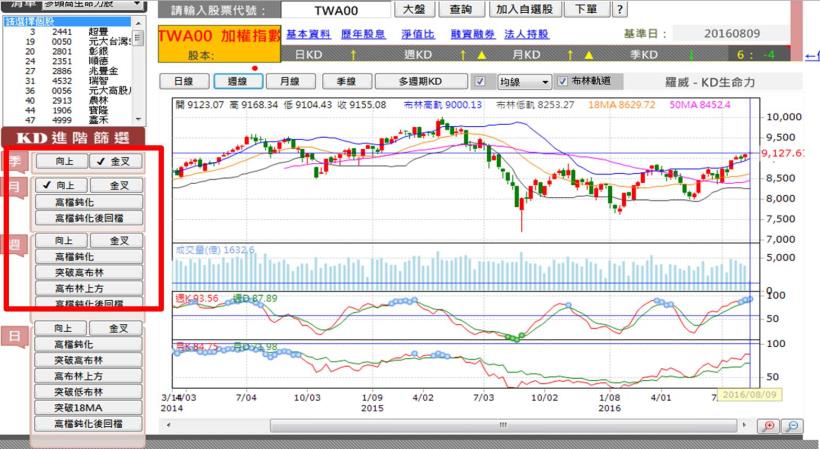Click the red 季 period label icon

tap(14, 161)
